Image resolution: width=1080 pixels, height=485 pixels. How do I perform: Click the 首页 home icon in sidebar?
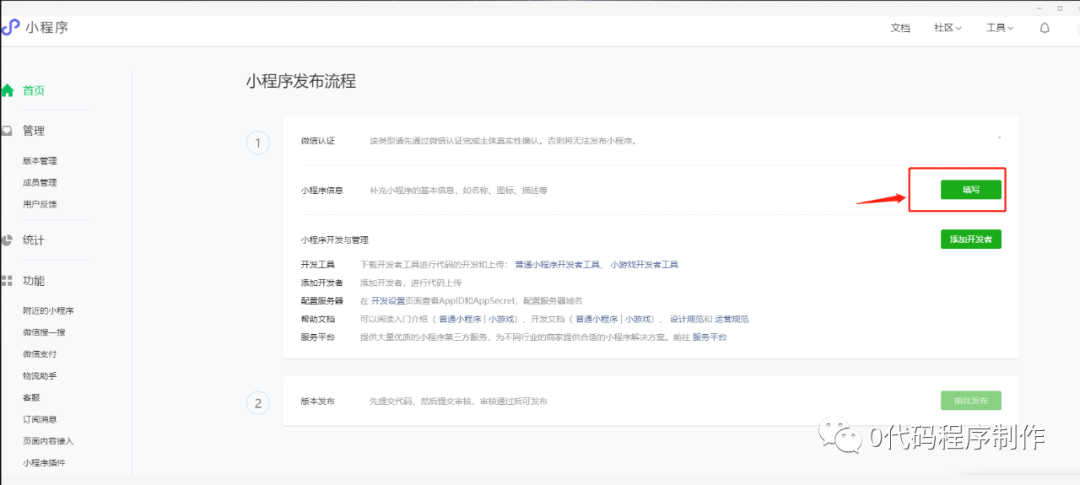click(x=7, y=90)
